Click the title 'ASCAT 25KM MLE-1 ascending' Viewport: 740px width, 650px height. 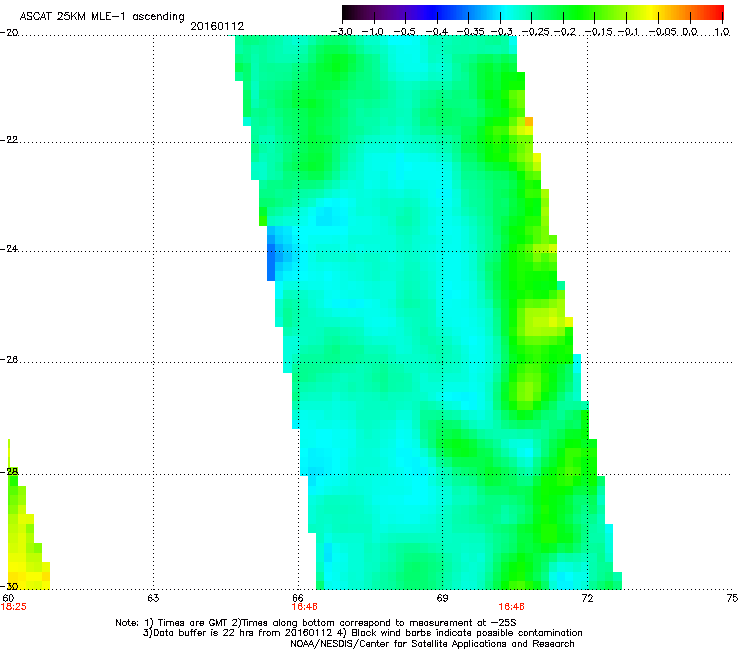click(102, 17)
